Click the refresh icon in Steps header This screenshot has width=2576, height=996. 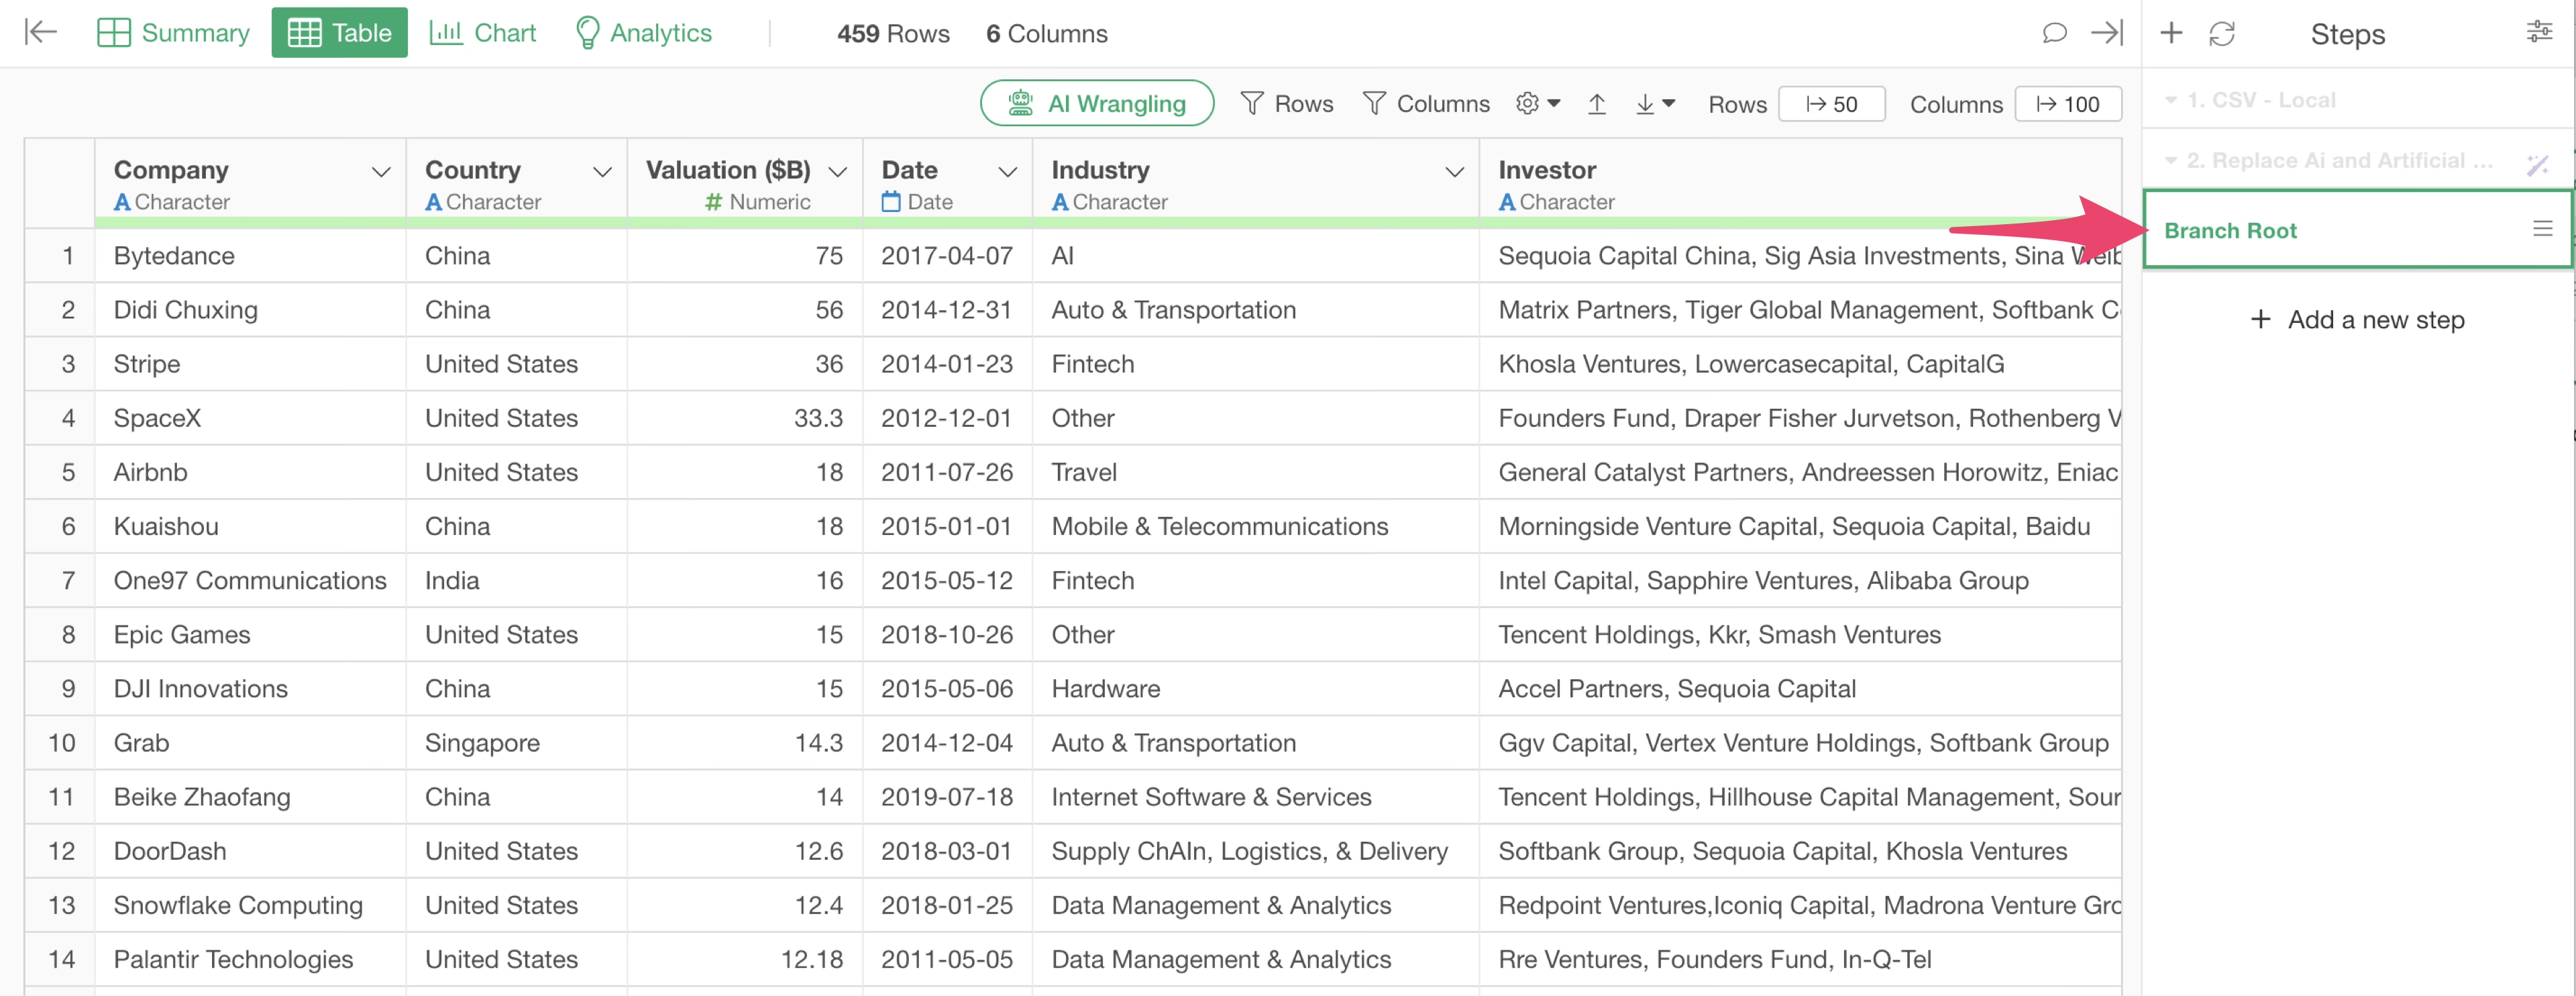point(2222,33)
